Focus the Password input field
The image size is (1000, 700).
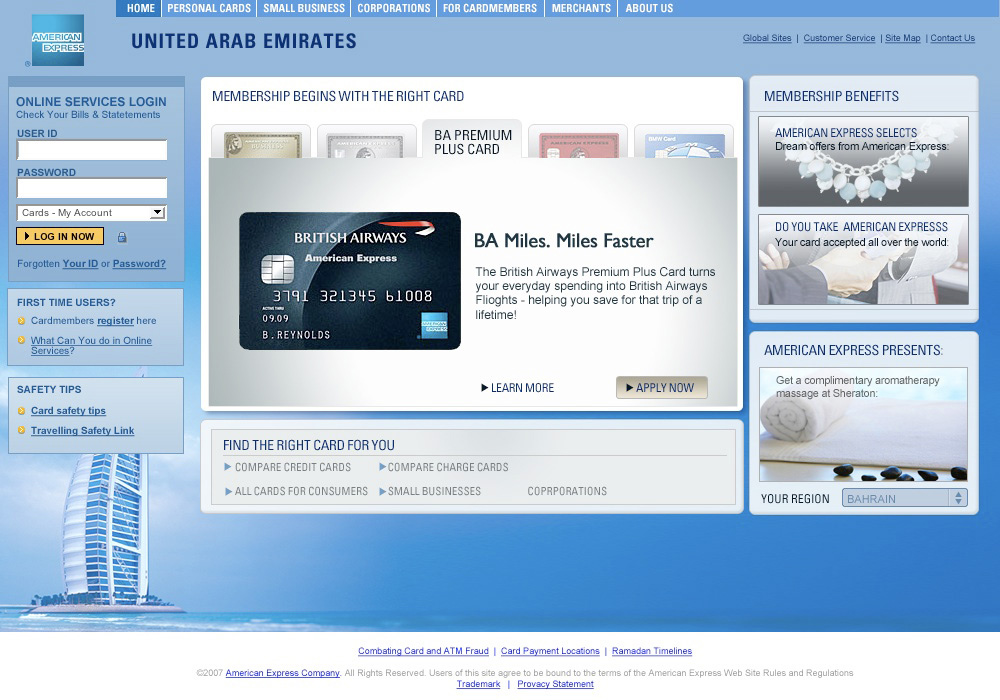tap(92, 188)
